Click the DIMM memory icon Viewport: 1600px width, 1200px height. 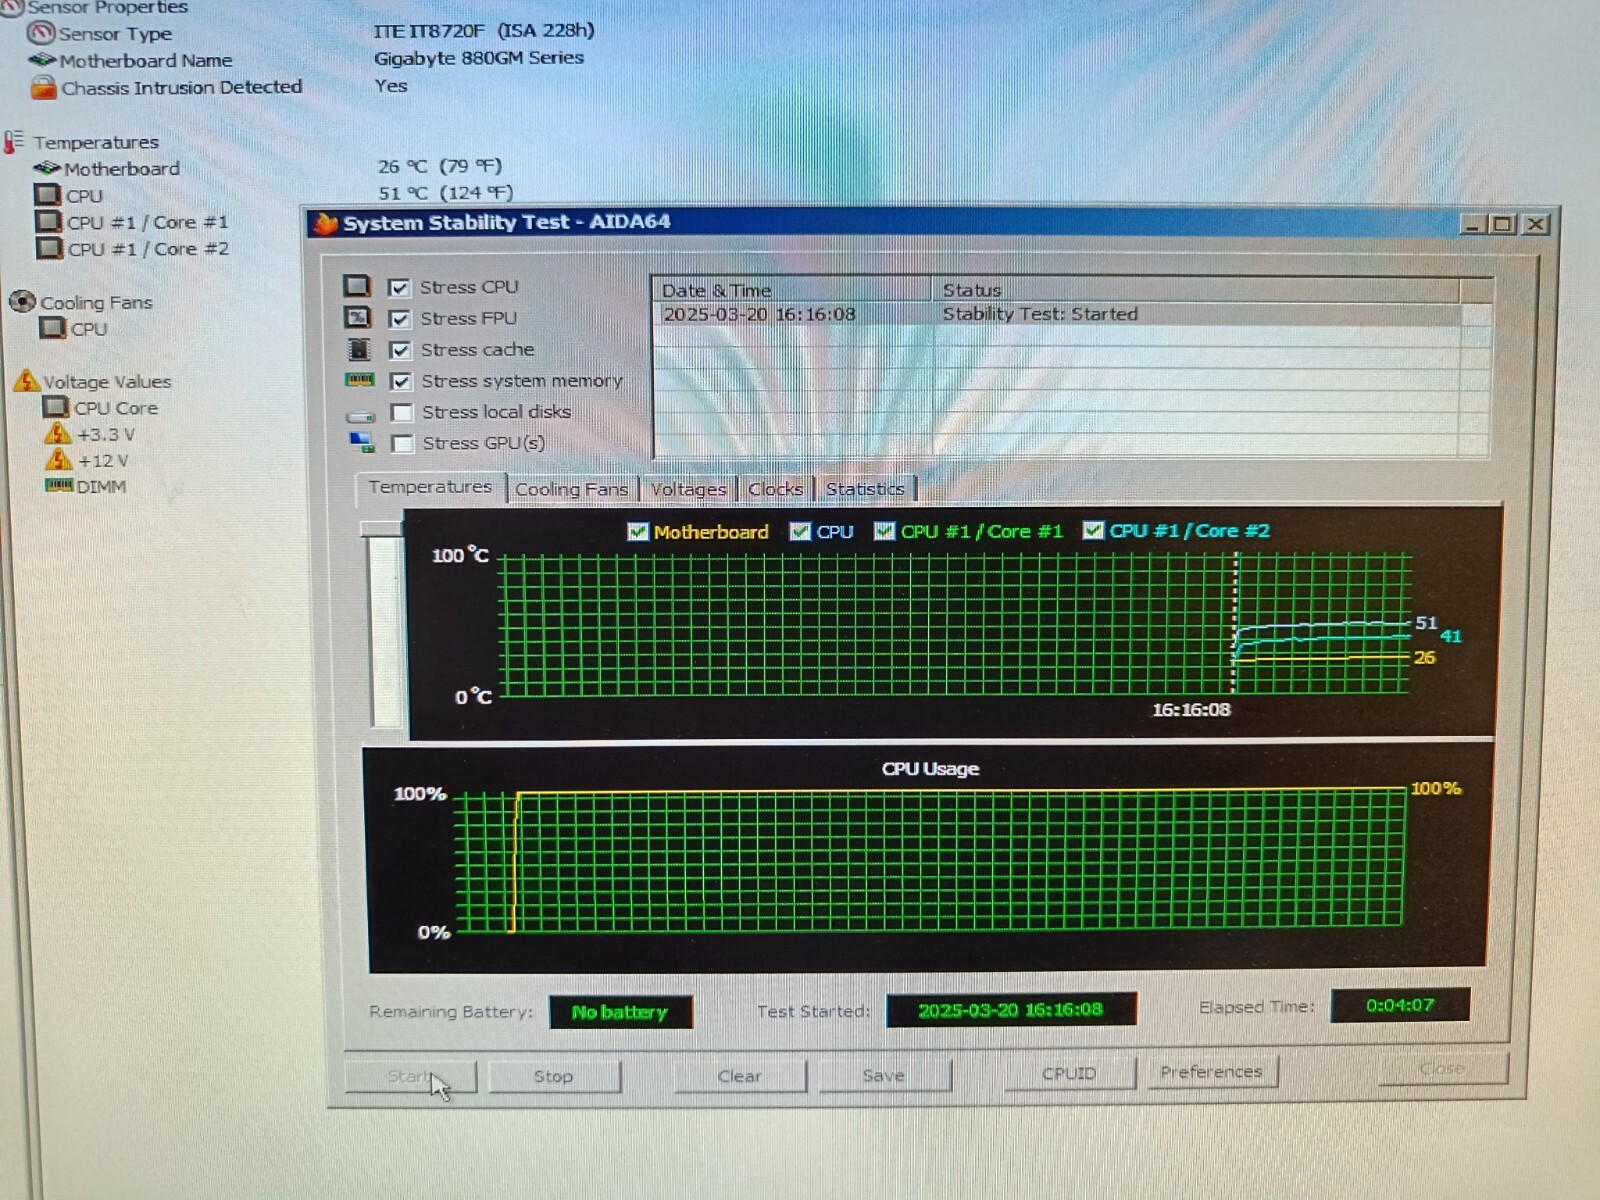point(59,485)
